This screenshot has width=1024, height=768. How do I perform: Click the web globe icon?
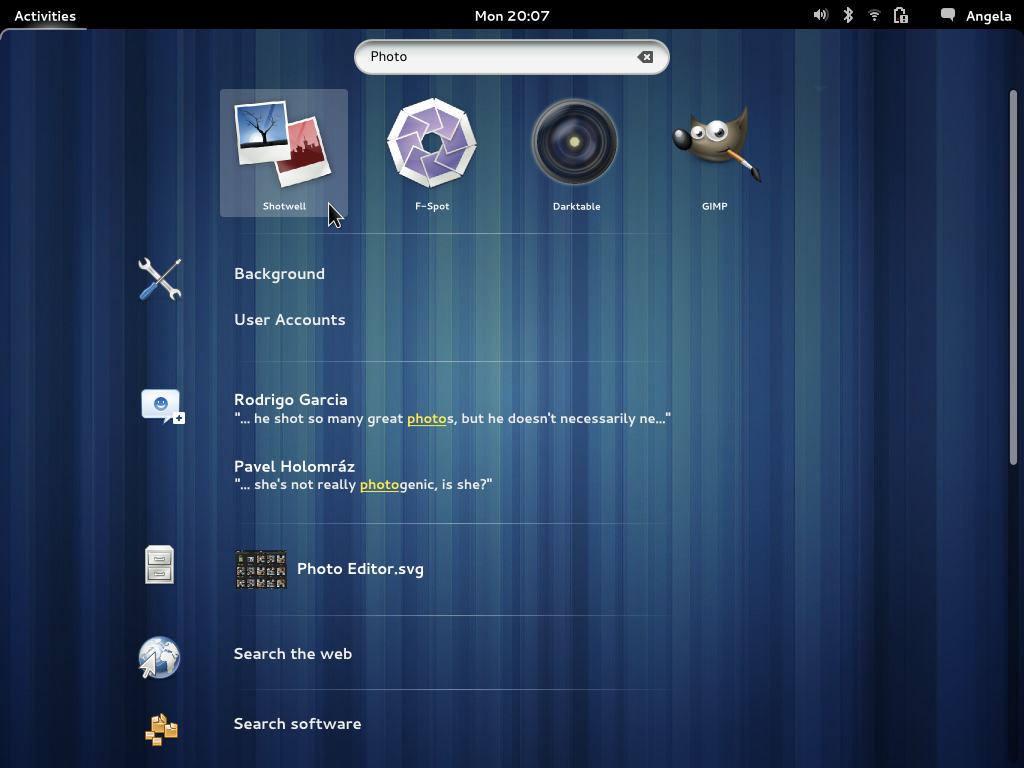[x=159, y=657]
